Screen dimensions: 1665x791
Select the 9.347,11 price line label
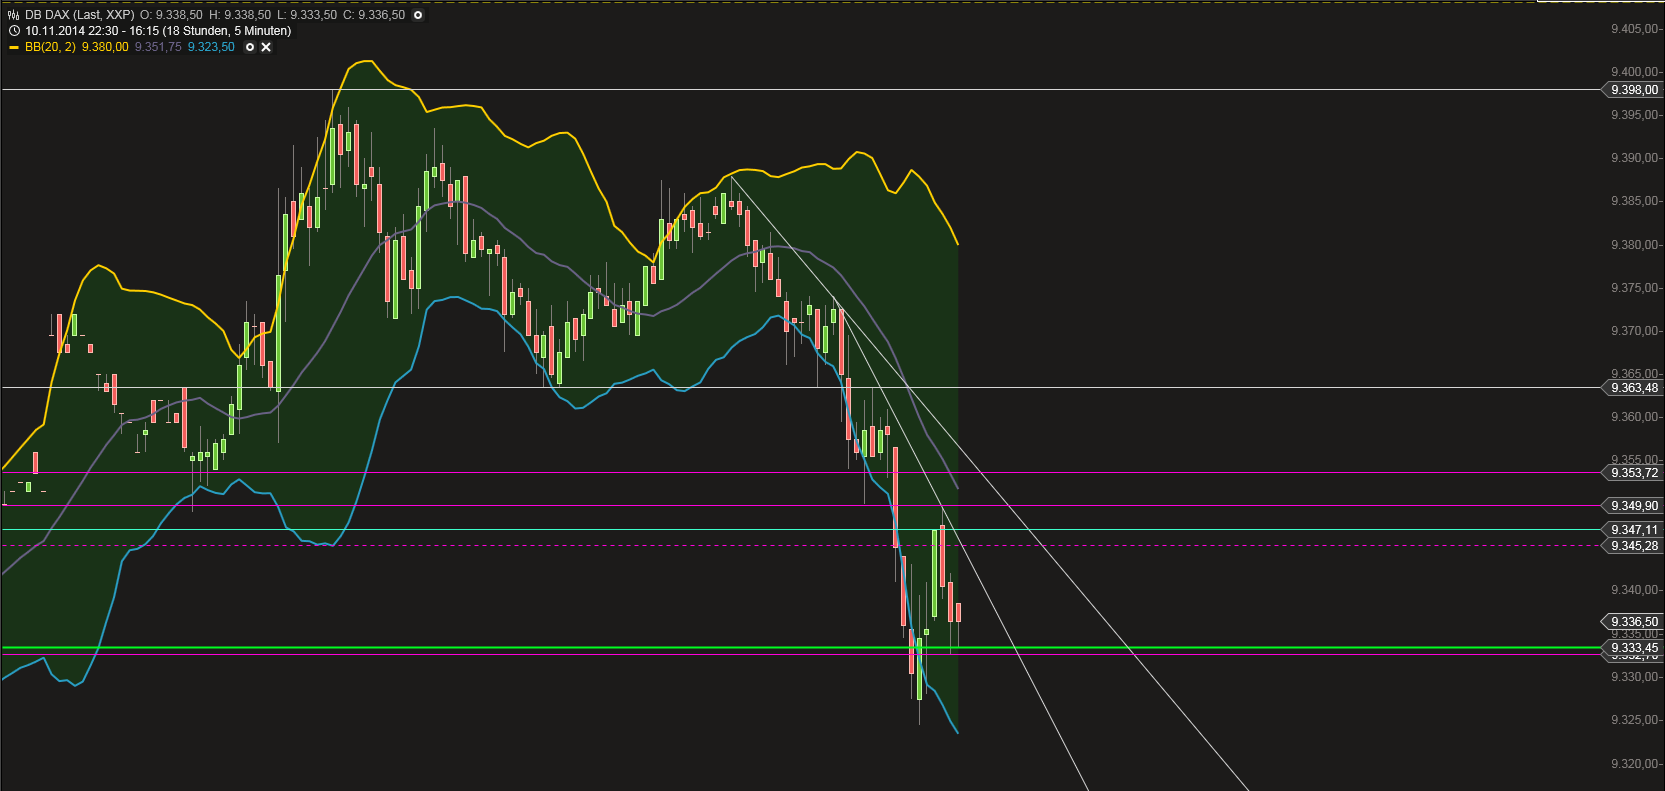(1632, 530)
